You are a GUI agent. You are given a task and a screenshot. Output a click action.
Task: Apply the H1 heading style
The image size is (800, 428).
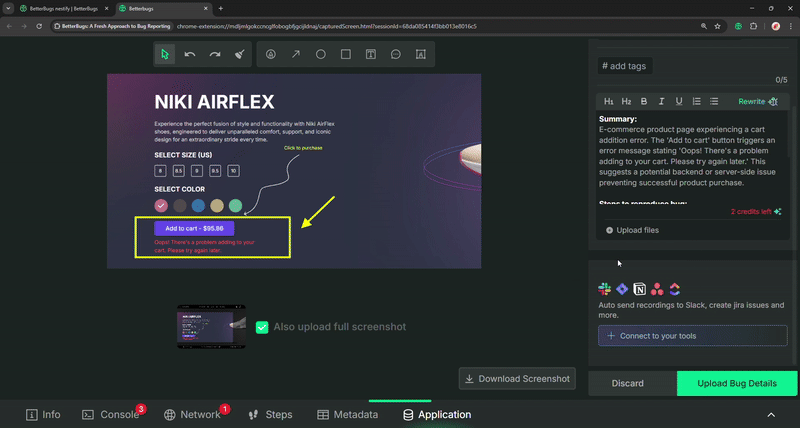pyautogui.click(x=609, y=101)
